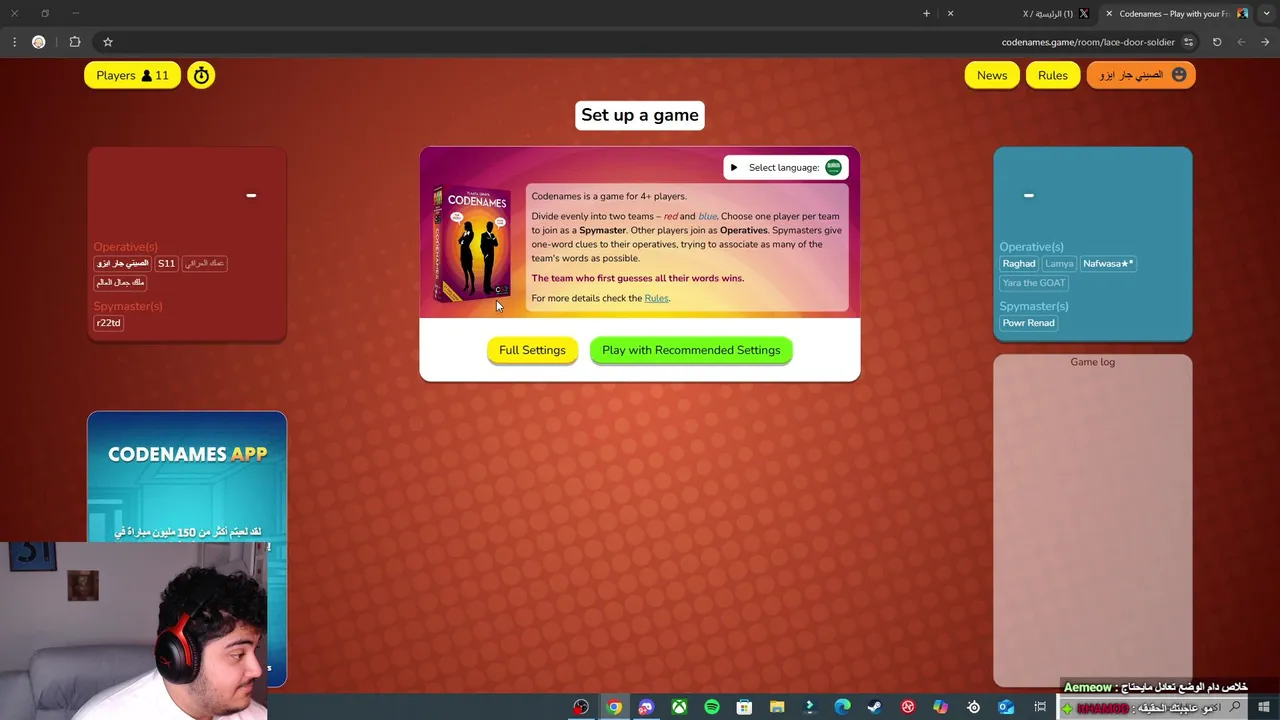
Task: Open the Rules button in header
Action: point(1053,75)
